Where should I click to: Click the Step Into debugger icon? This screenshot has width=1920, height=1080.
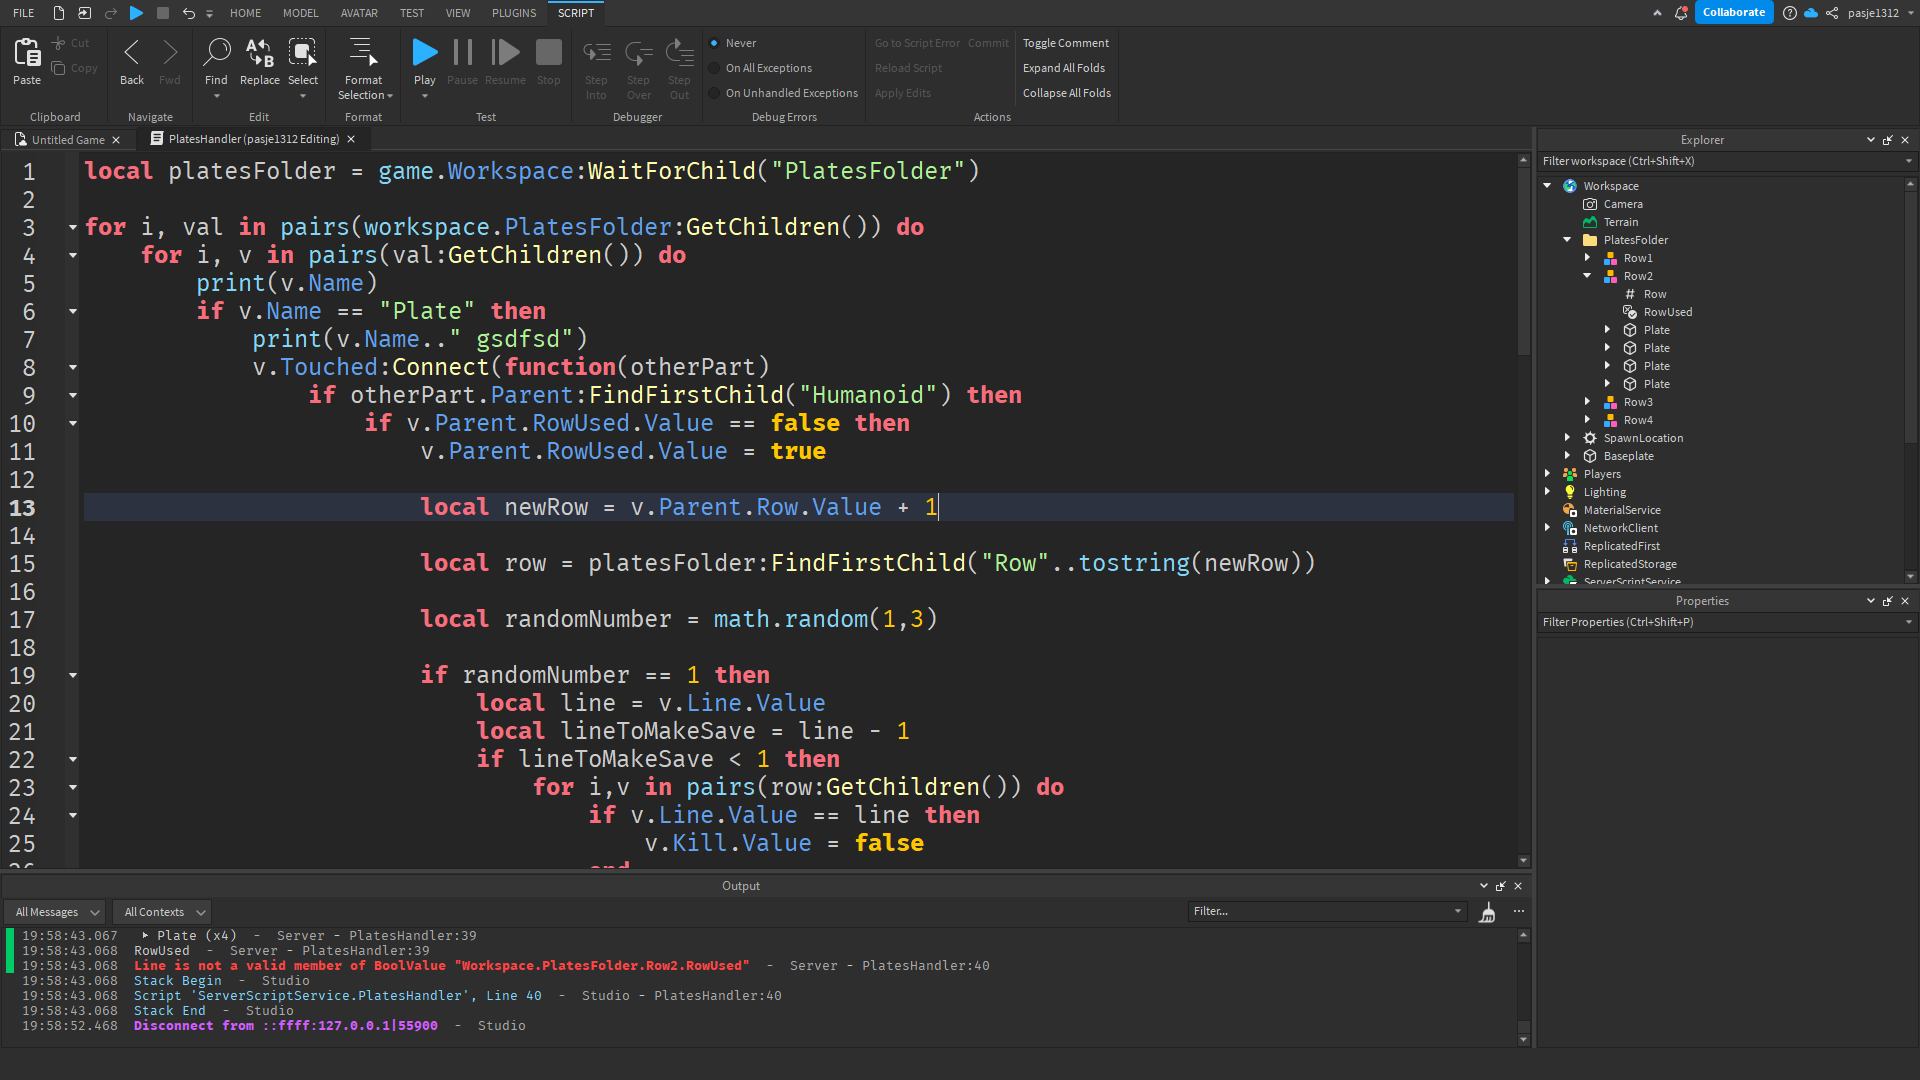(597, 52)
